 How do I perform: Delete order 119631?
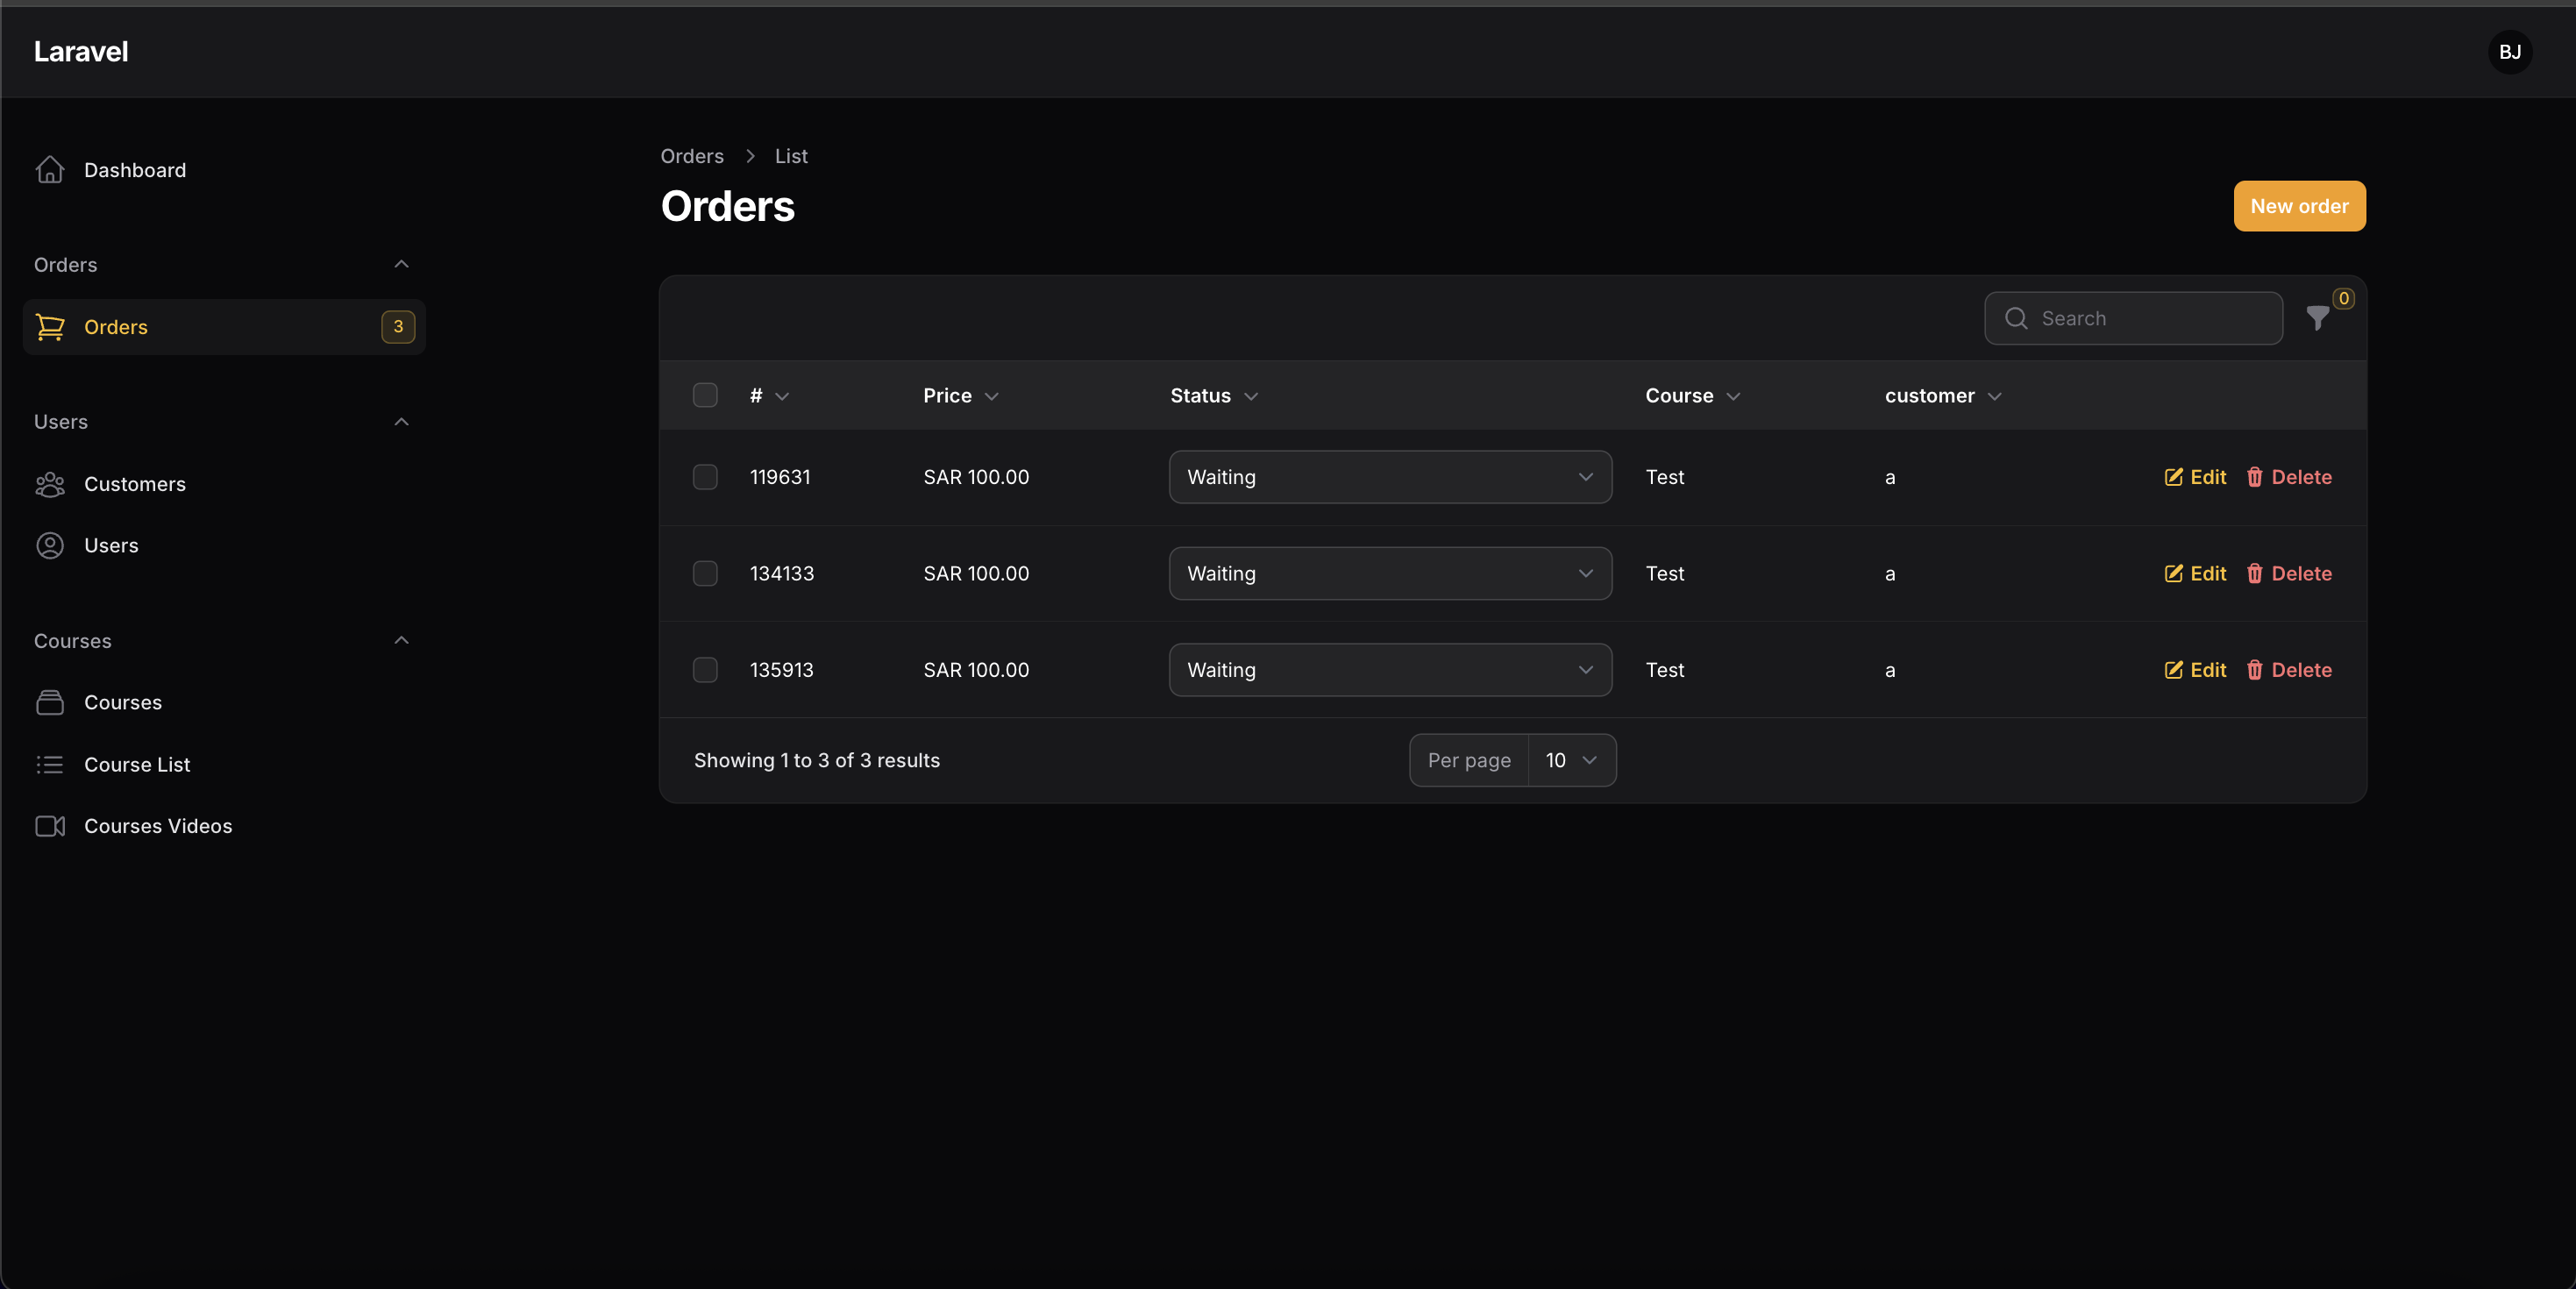tap(2289, 477)
